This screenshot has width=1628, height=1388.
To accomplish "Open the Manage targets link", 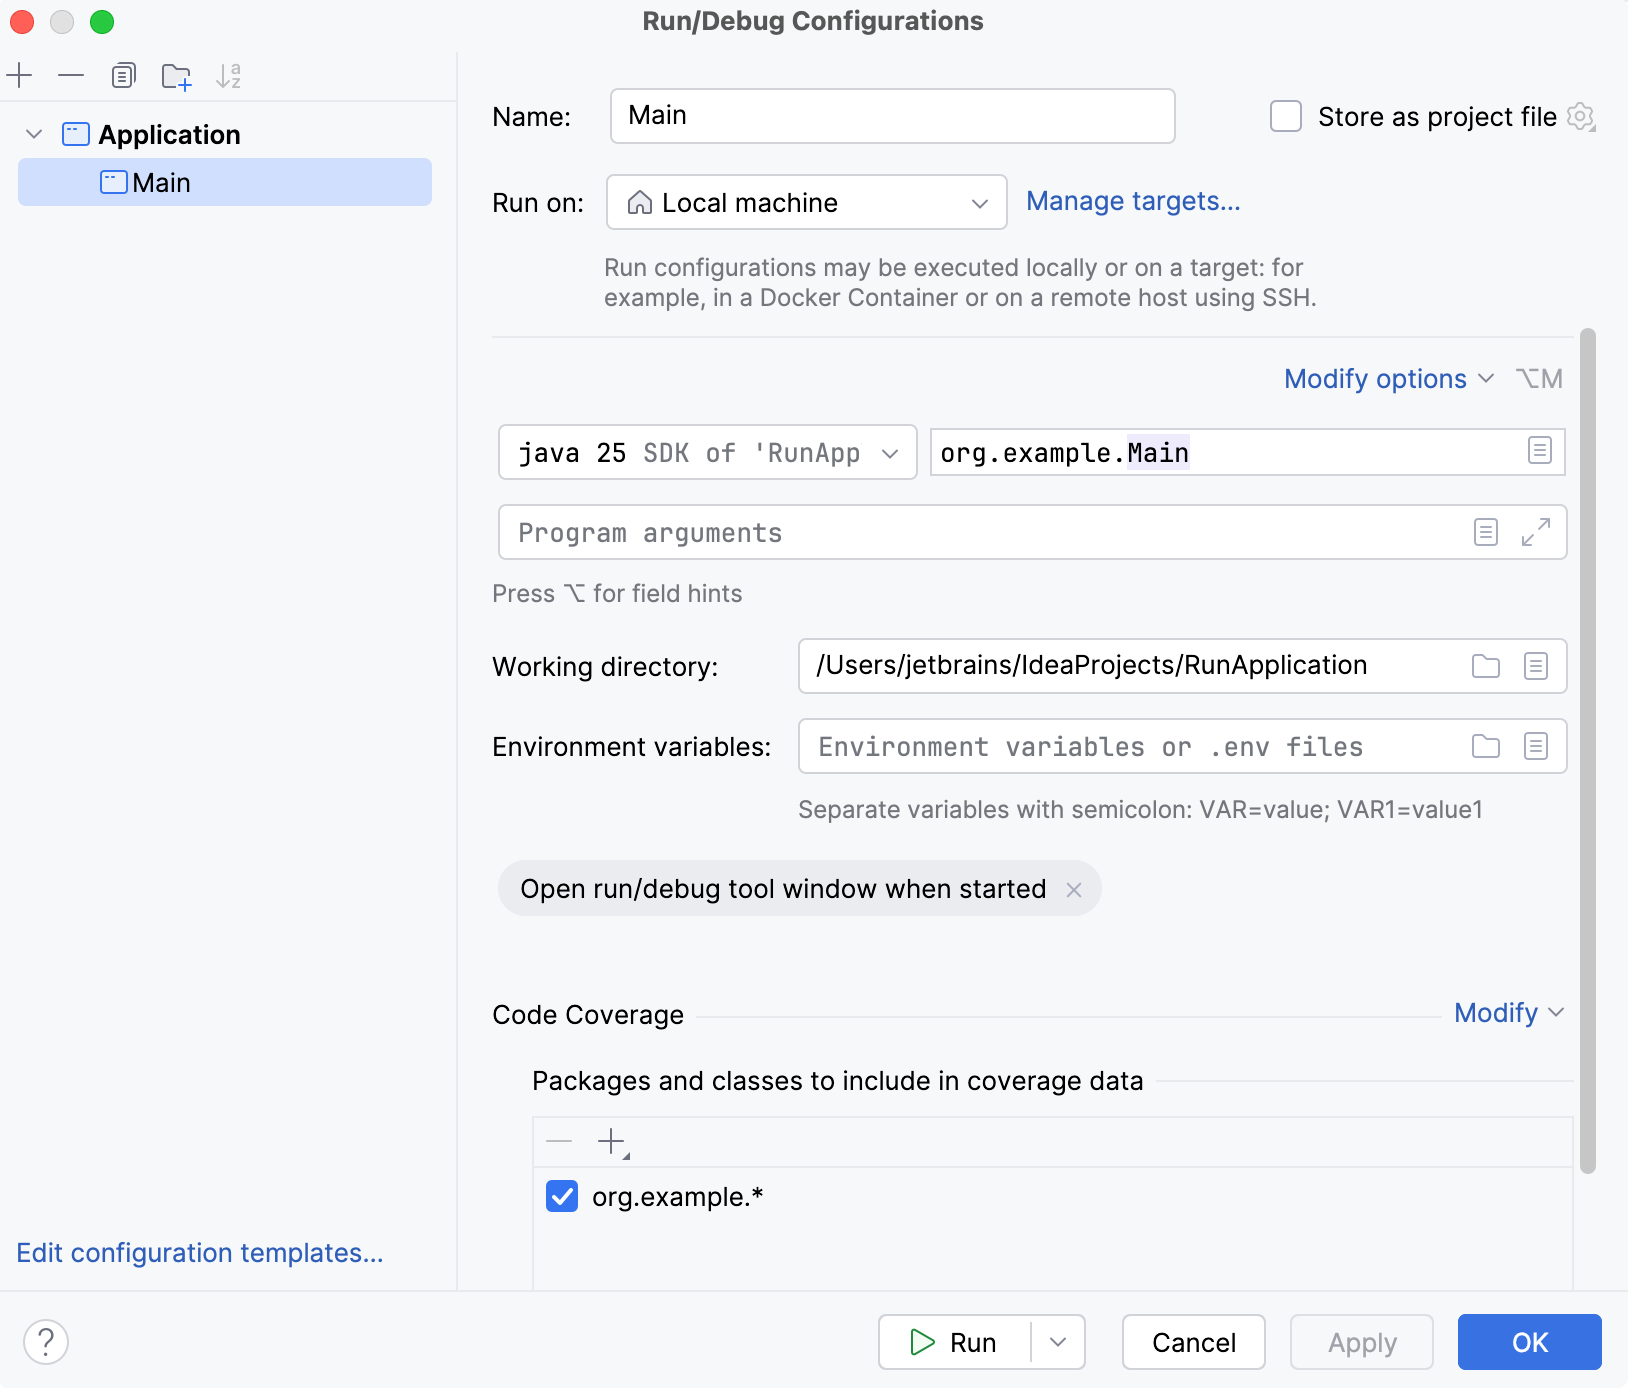I will point(1134,201).
